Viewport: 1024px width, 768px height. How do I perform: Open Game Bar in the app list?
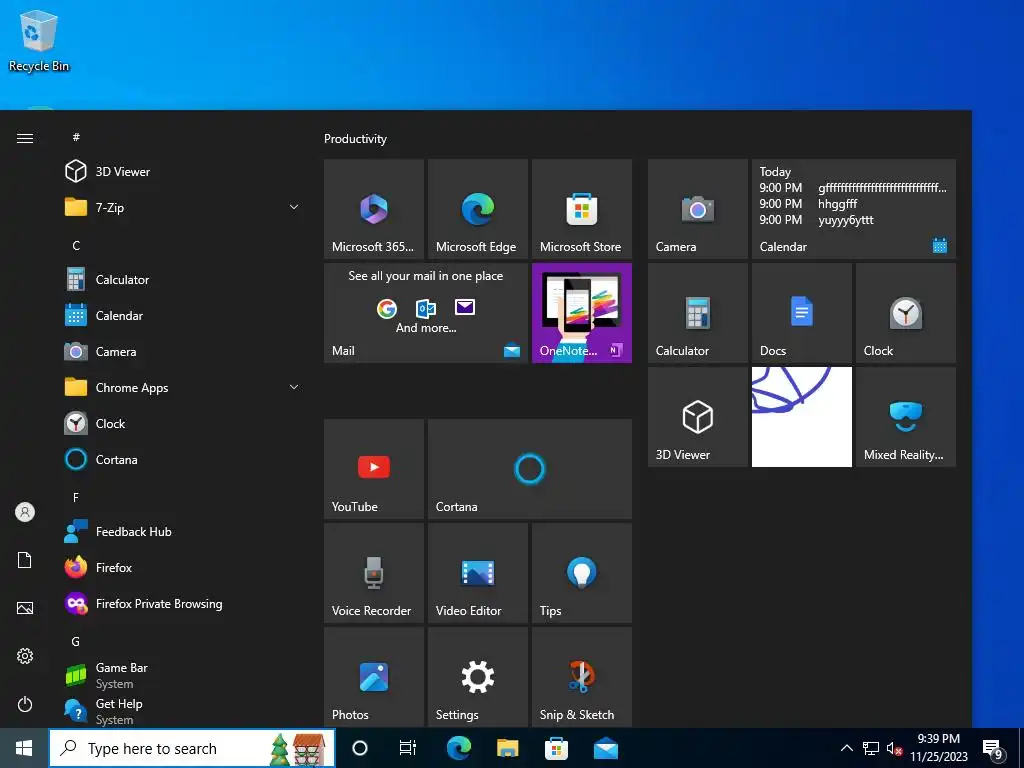click(181, 676)
